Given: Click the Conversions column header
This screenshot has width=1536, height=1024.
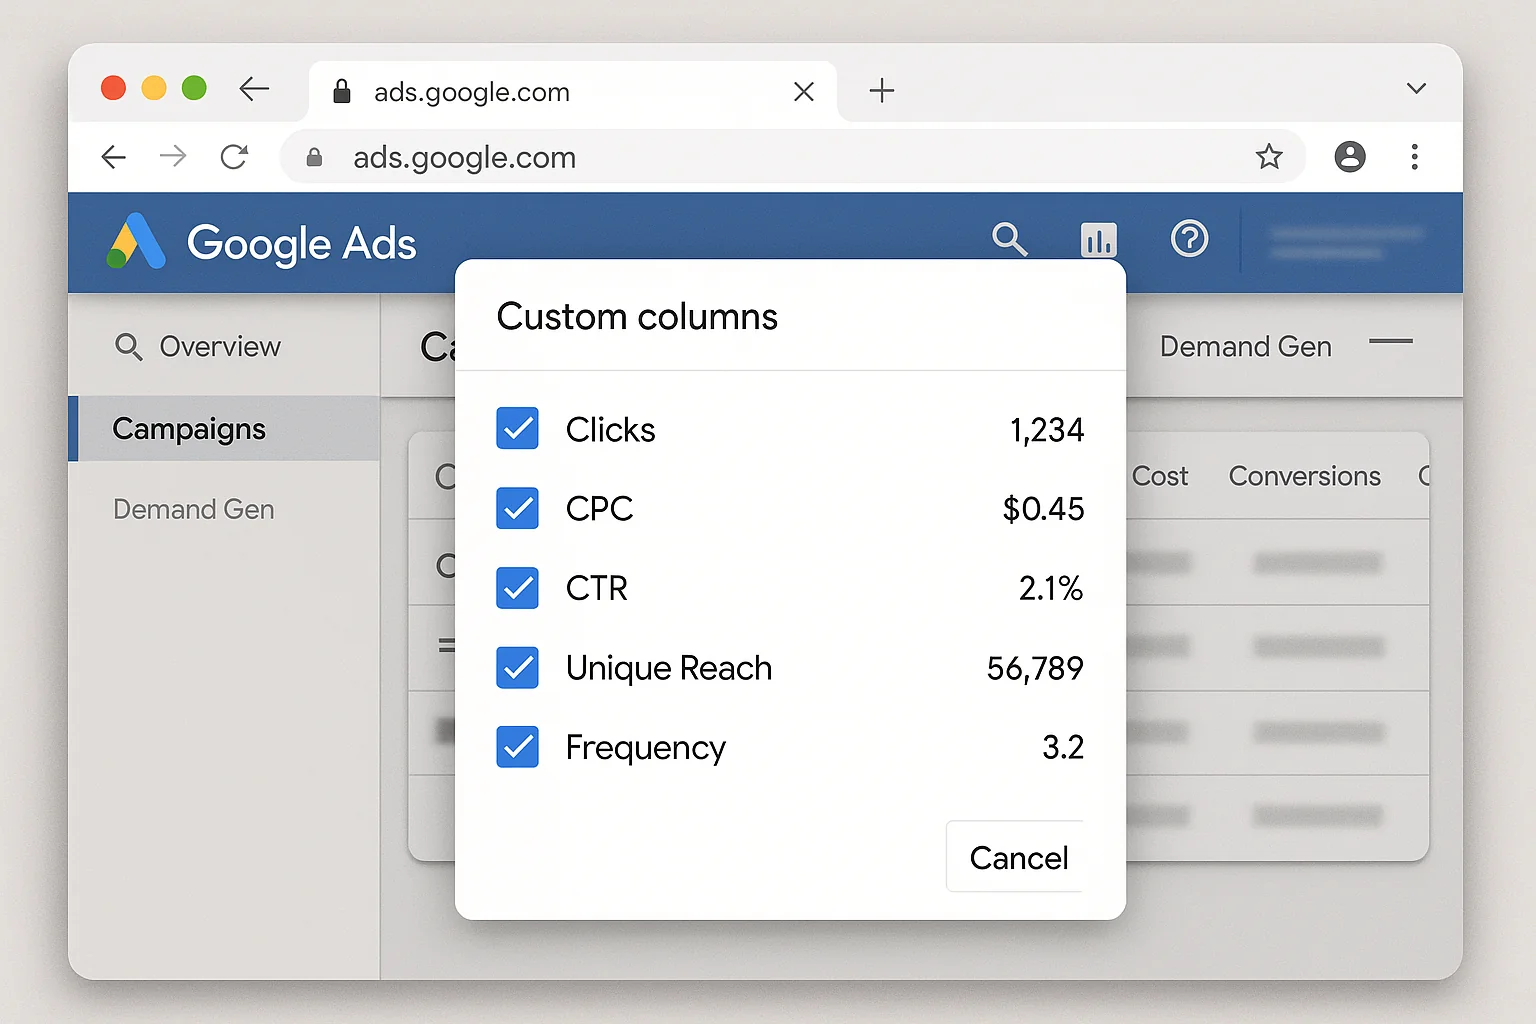Looking at the screenshot, I should pos(1304,476).
